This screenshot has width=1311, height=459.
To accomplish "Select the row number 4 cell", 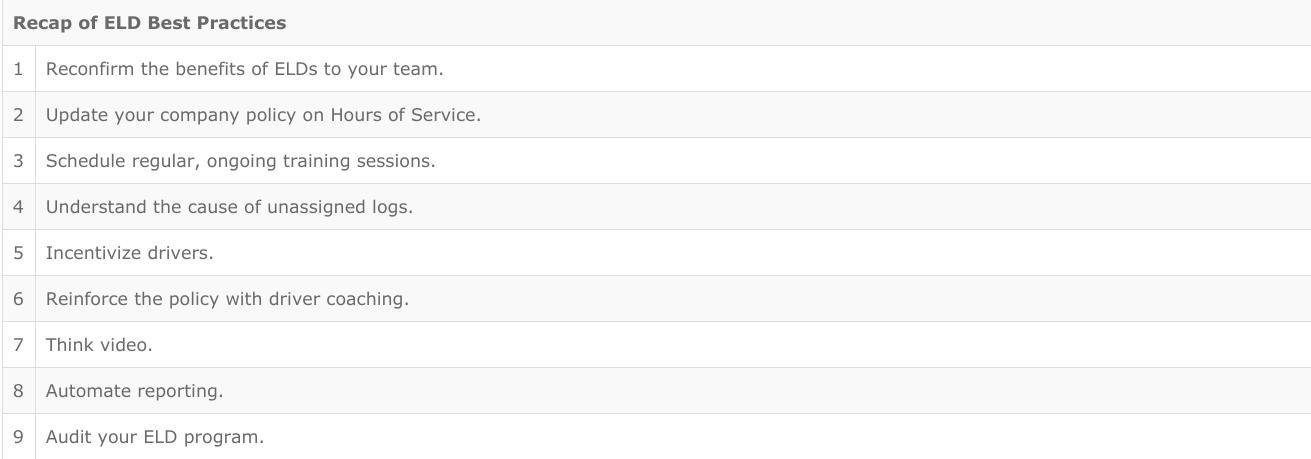I will (x=18, y=207).
